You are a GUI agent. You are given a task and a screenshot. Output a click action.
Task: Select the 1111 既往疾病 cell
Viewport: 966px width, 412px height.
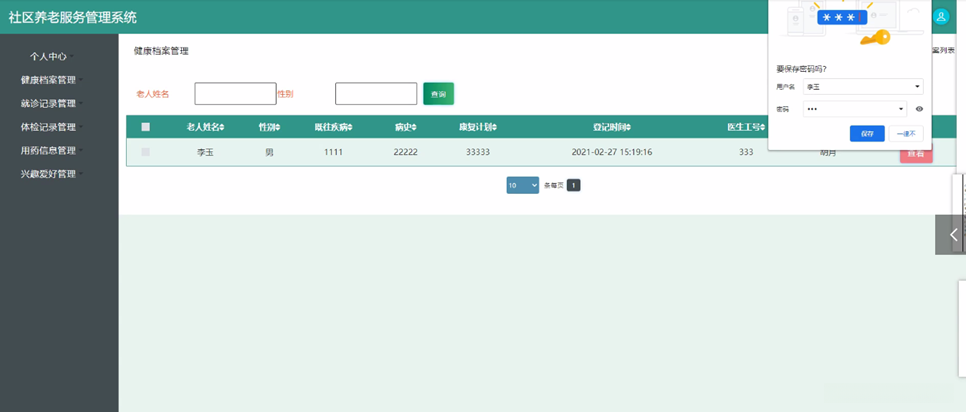click(x=333, y=151)
